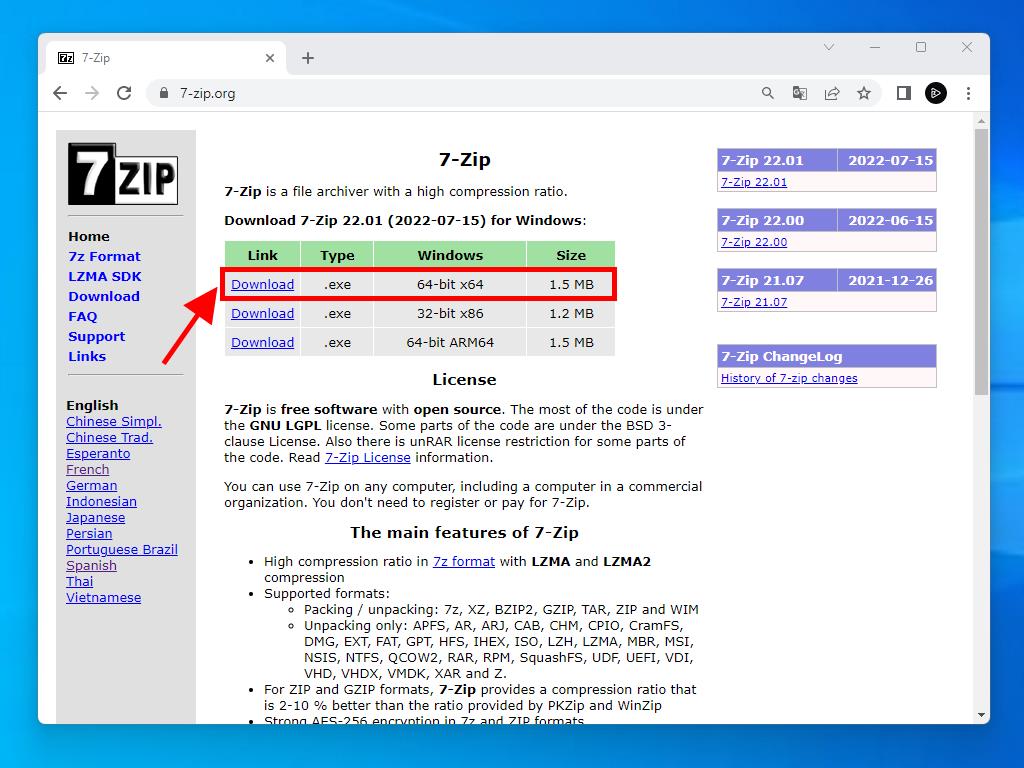Open the LZMA SDK navigation link

pyautogui.click(x=104, y=276)
